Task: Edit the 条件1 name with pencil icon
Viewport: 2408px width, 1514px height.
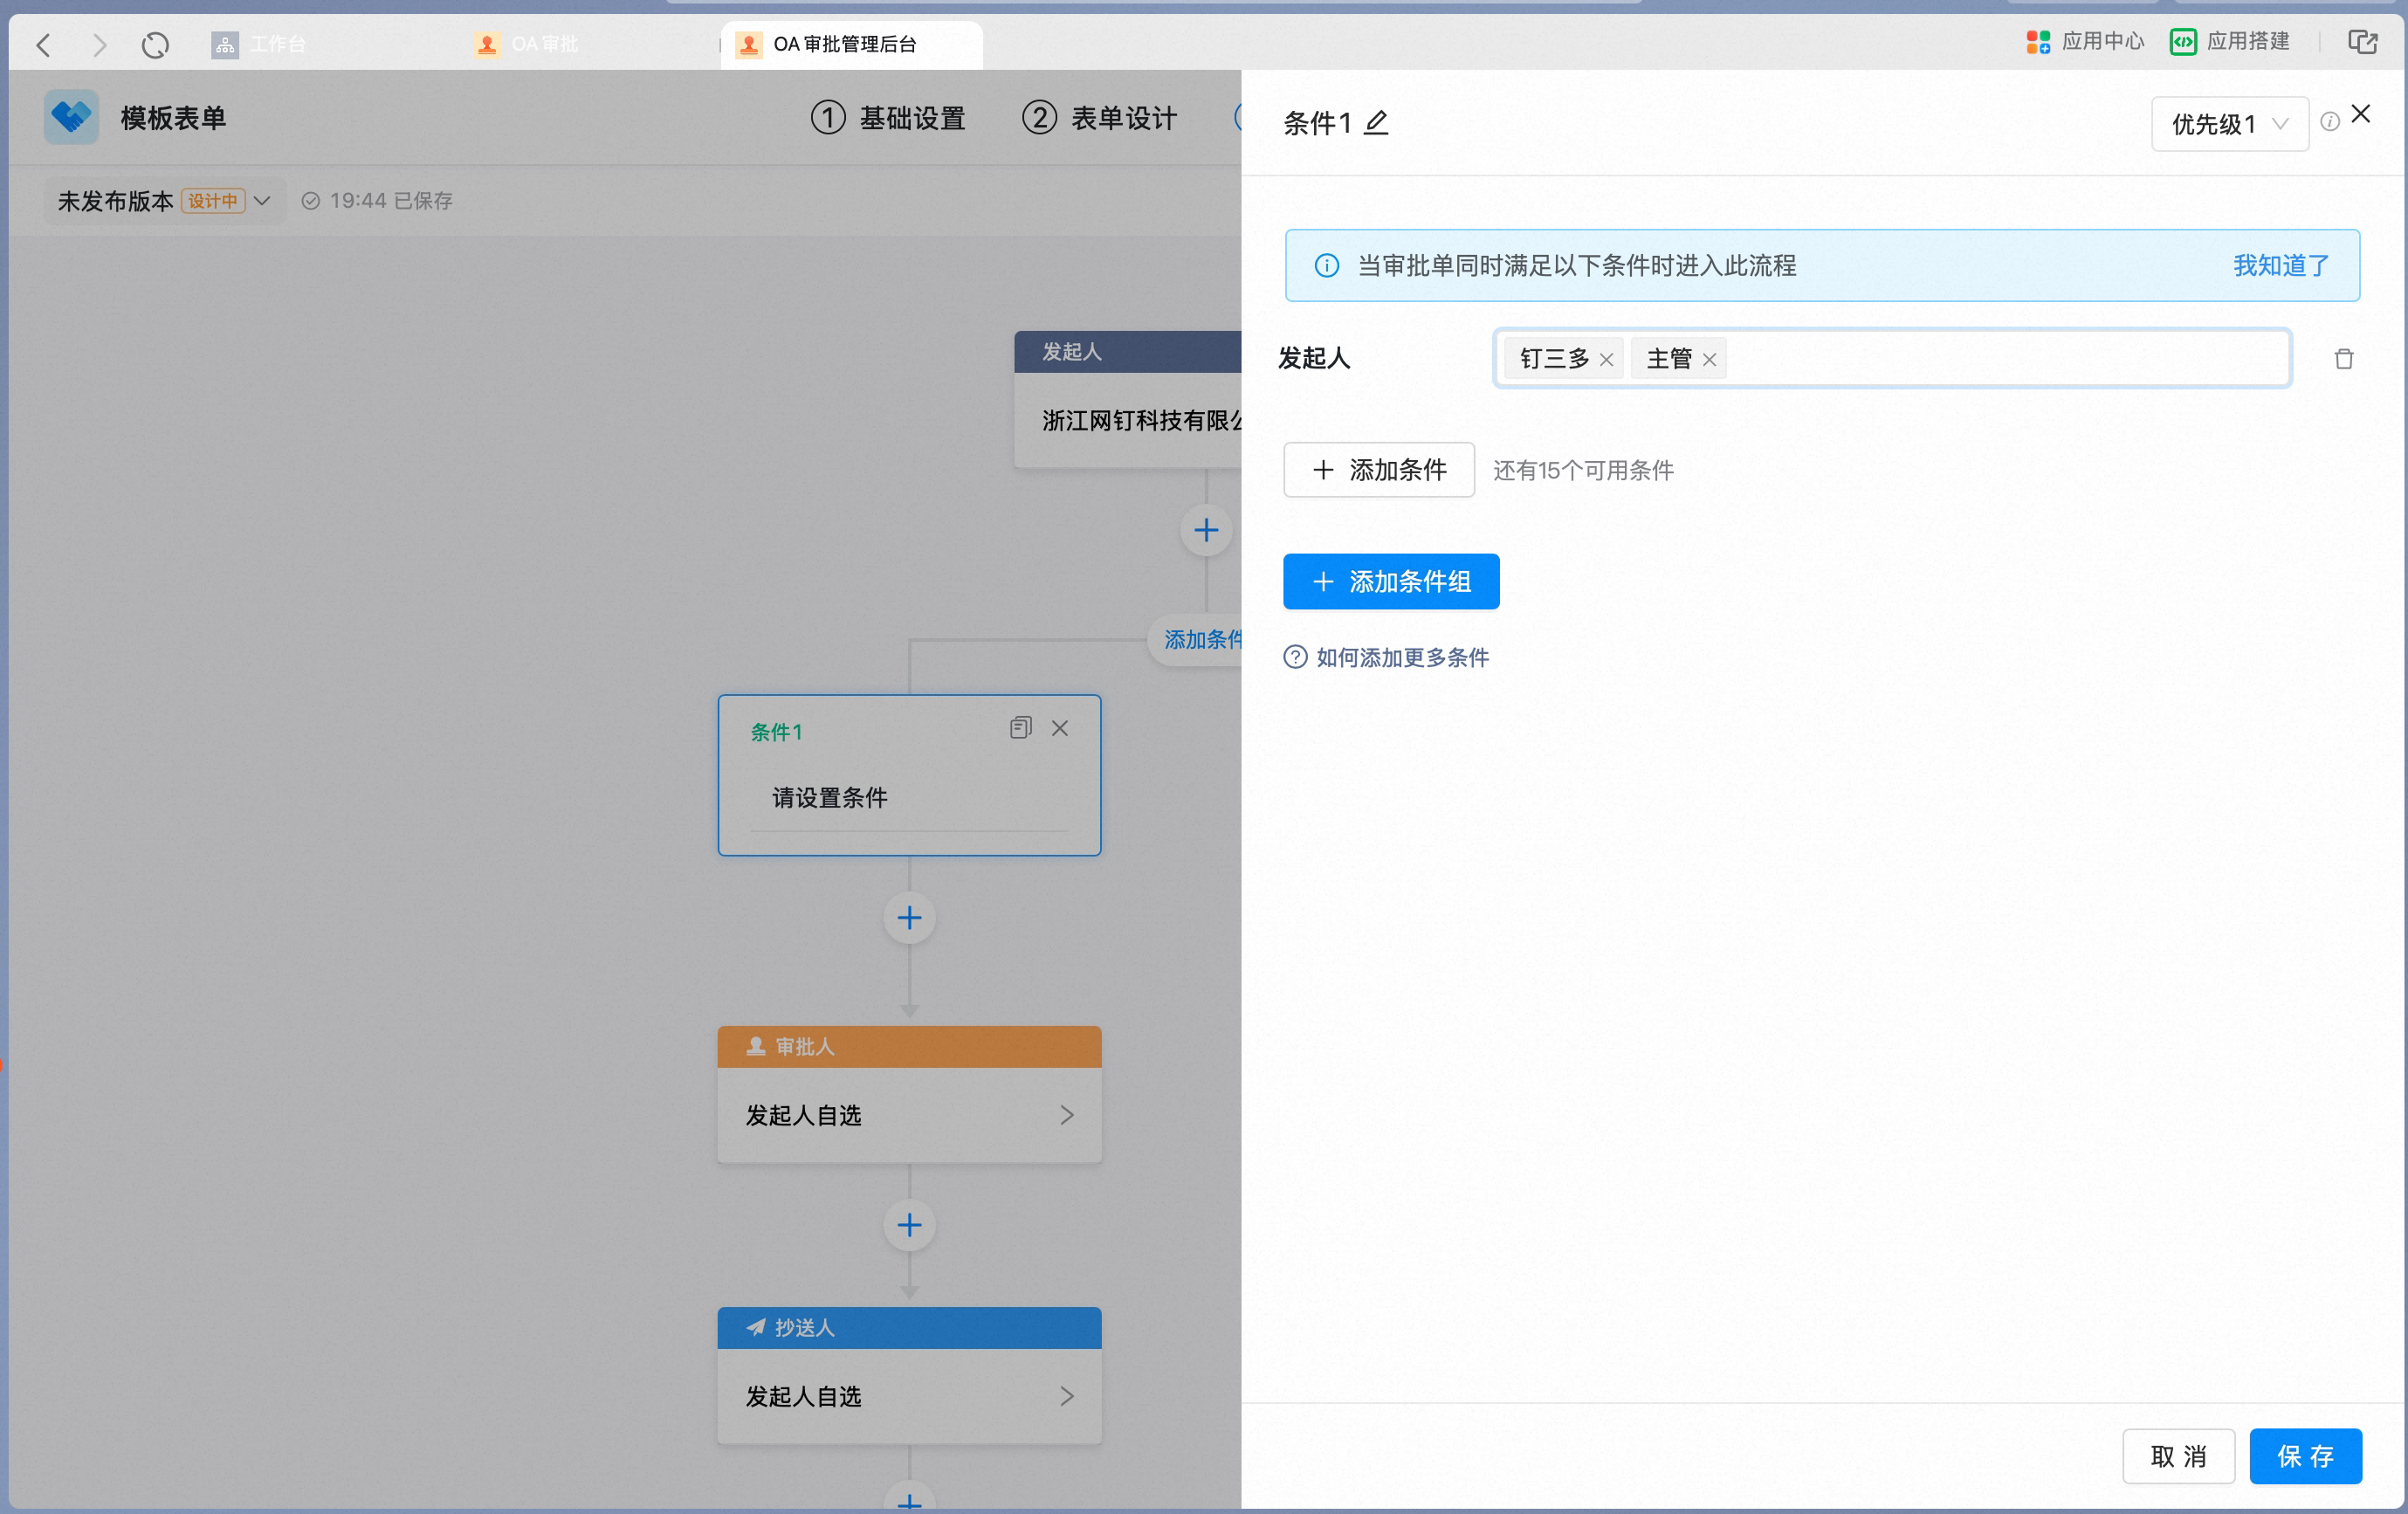Action: coord(1376,123)
